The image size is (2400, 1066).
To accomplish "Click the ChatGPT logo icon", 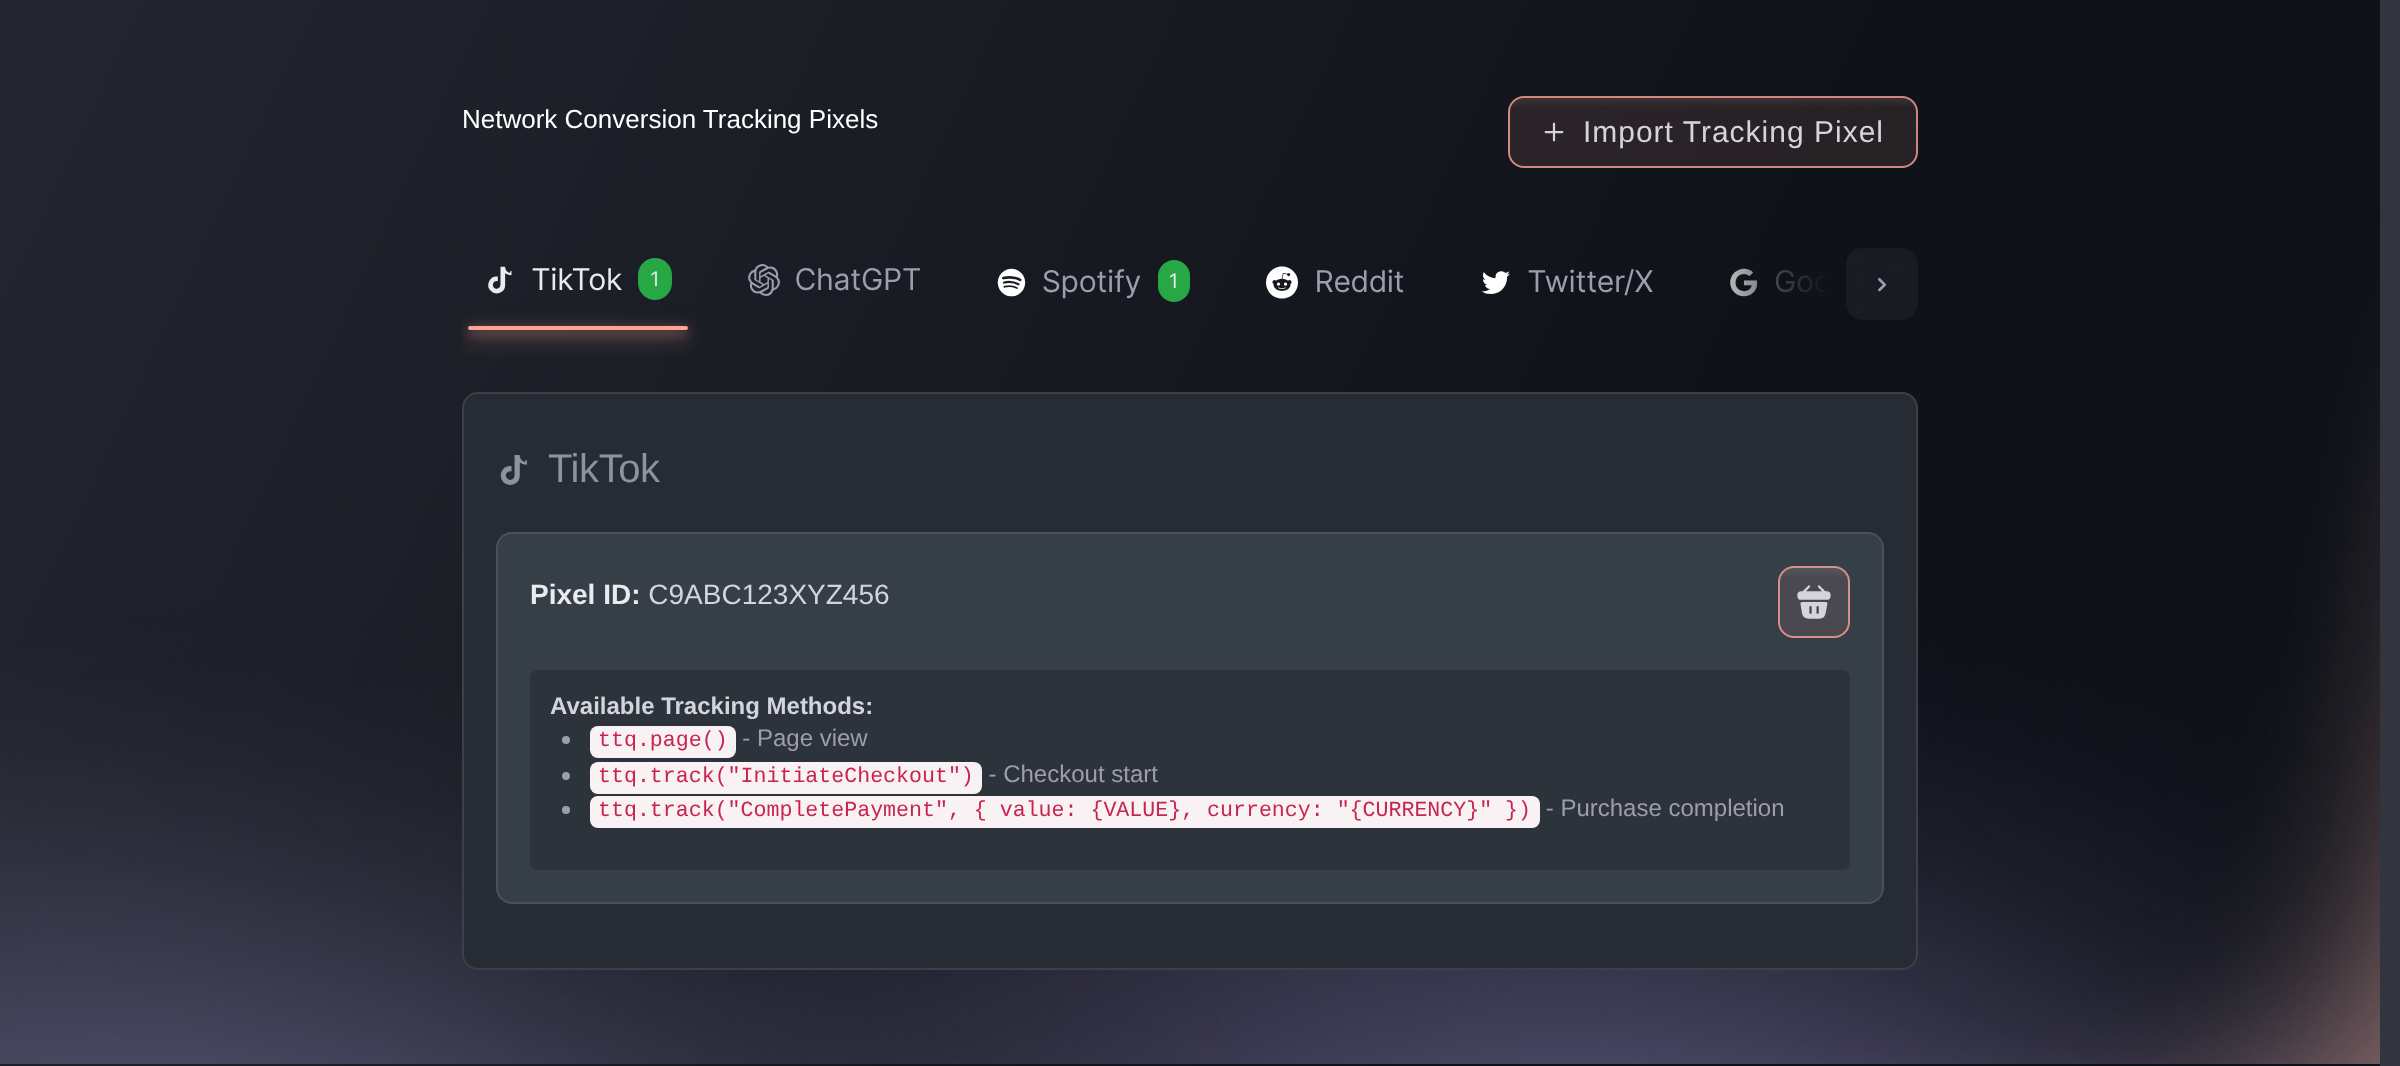I will coord(764,280).
